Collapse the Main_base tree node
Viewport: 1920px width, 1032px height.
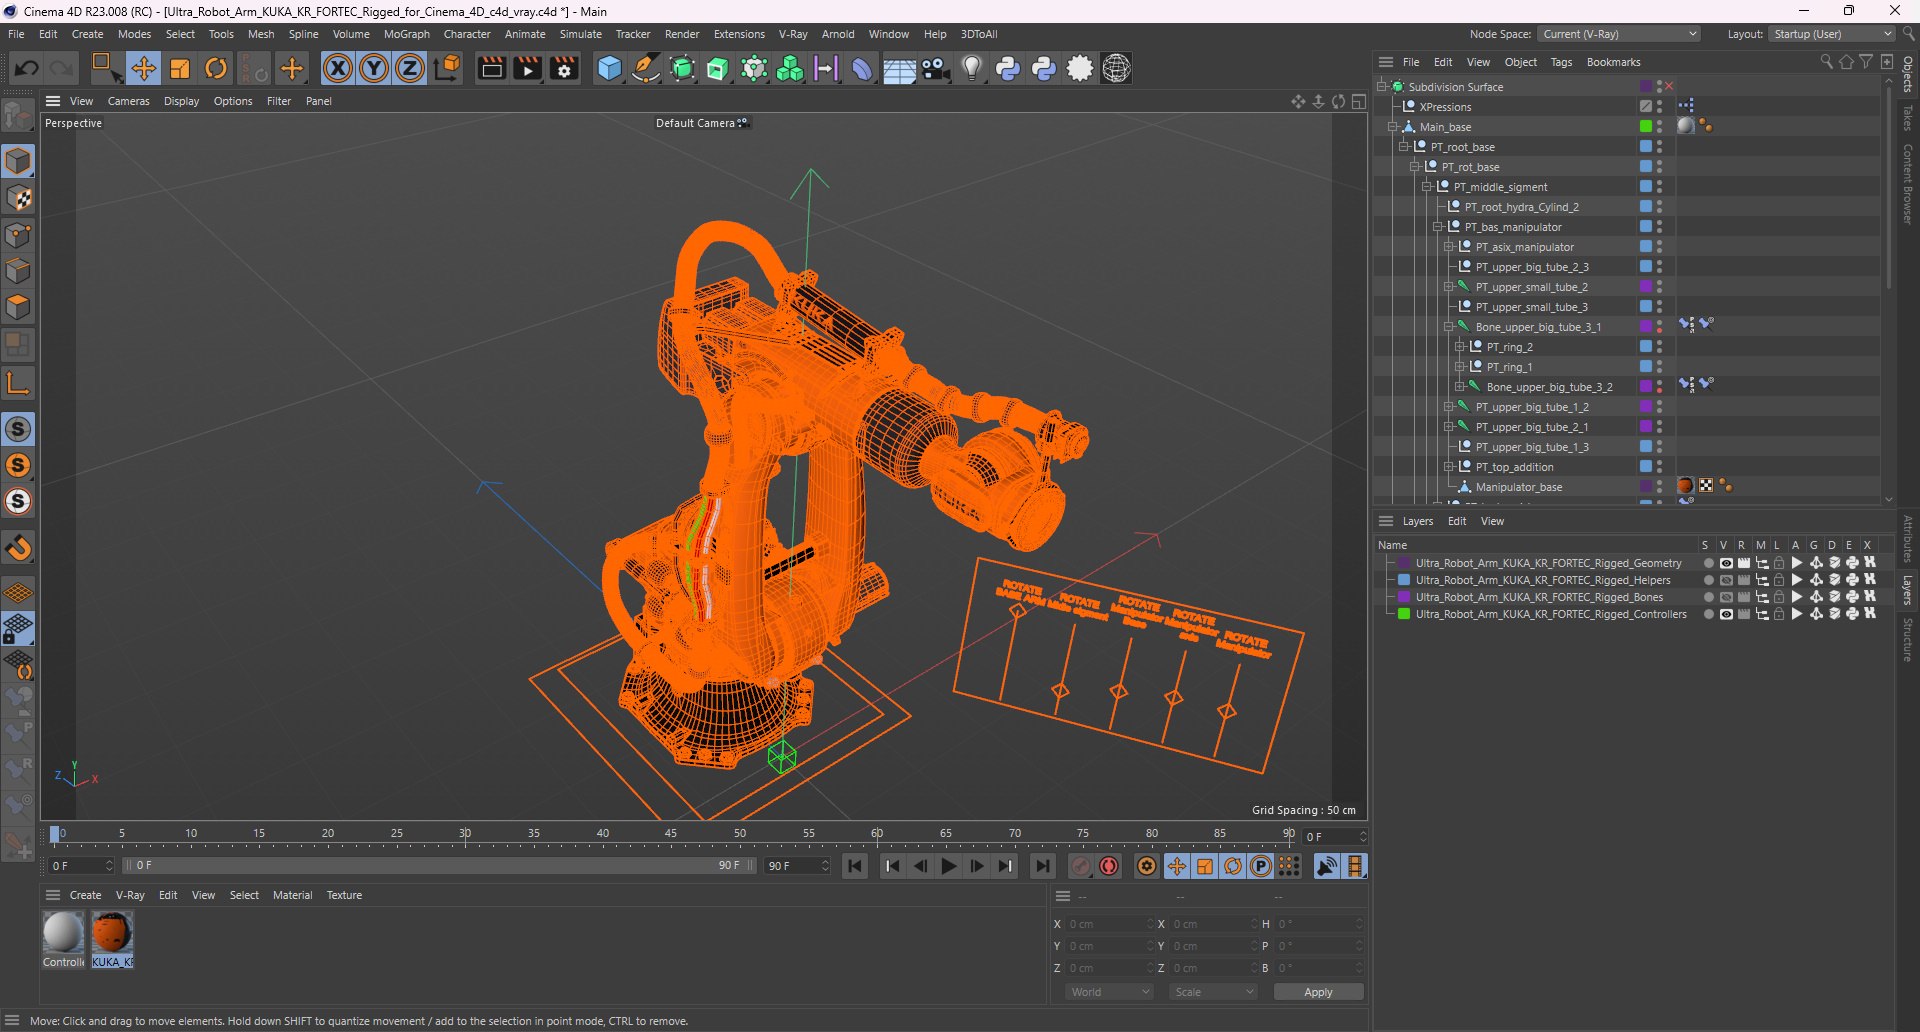click(x=1393, y=127)
